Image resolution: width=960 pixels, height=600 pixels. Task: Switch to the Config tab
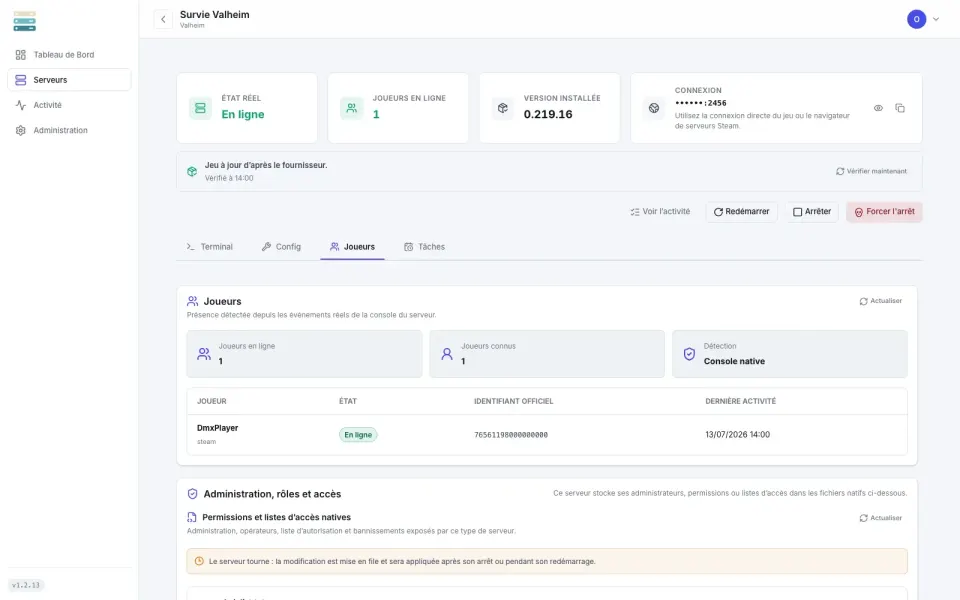pyautogui.click(x=281, y=247)
